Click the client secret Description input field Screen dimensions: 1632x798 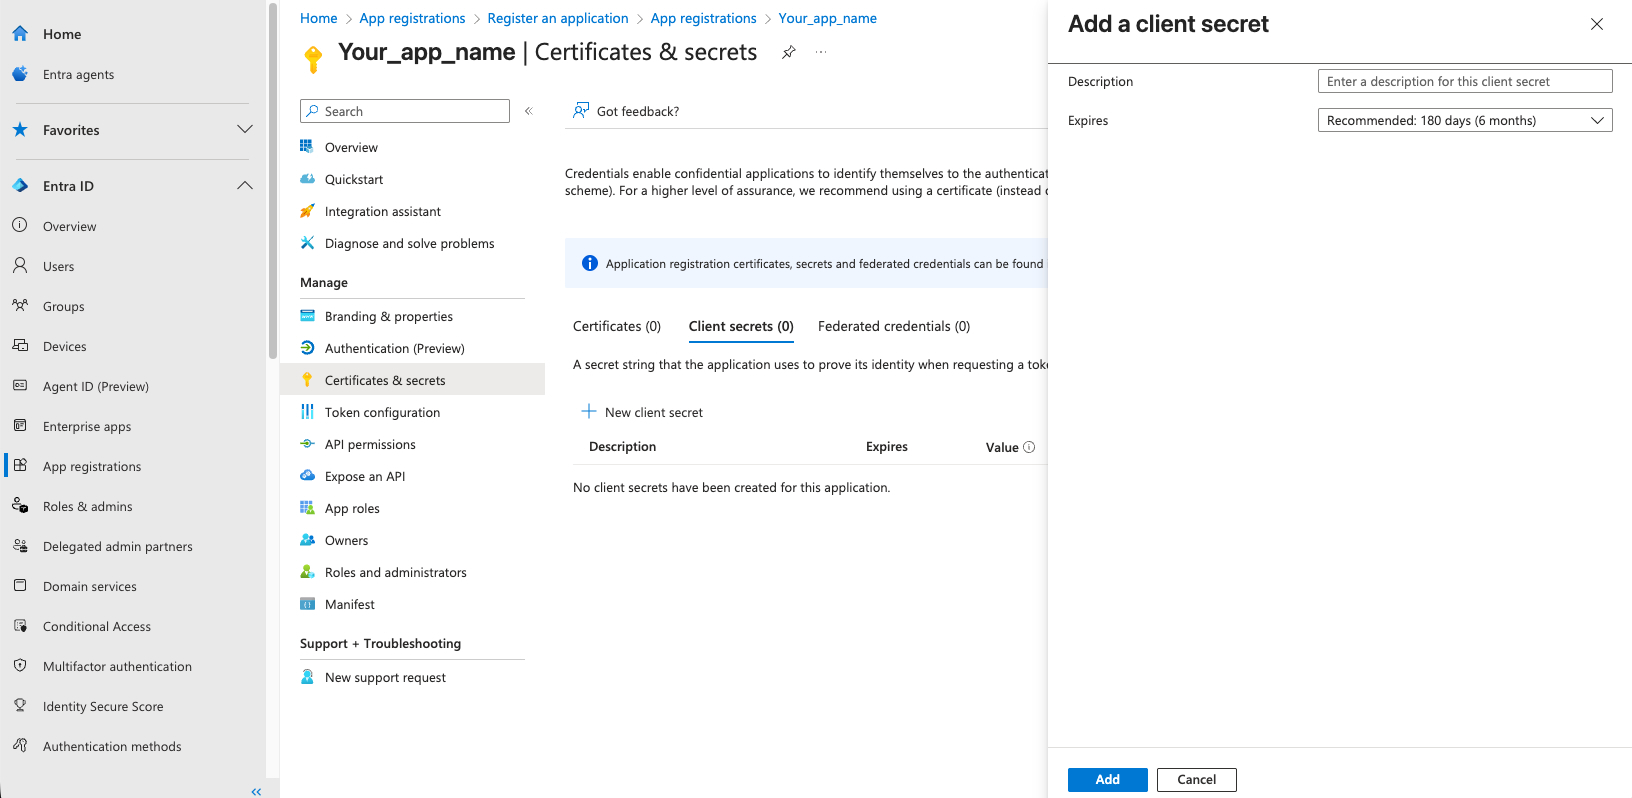pyautogui.click(x=1464, y=81)
